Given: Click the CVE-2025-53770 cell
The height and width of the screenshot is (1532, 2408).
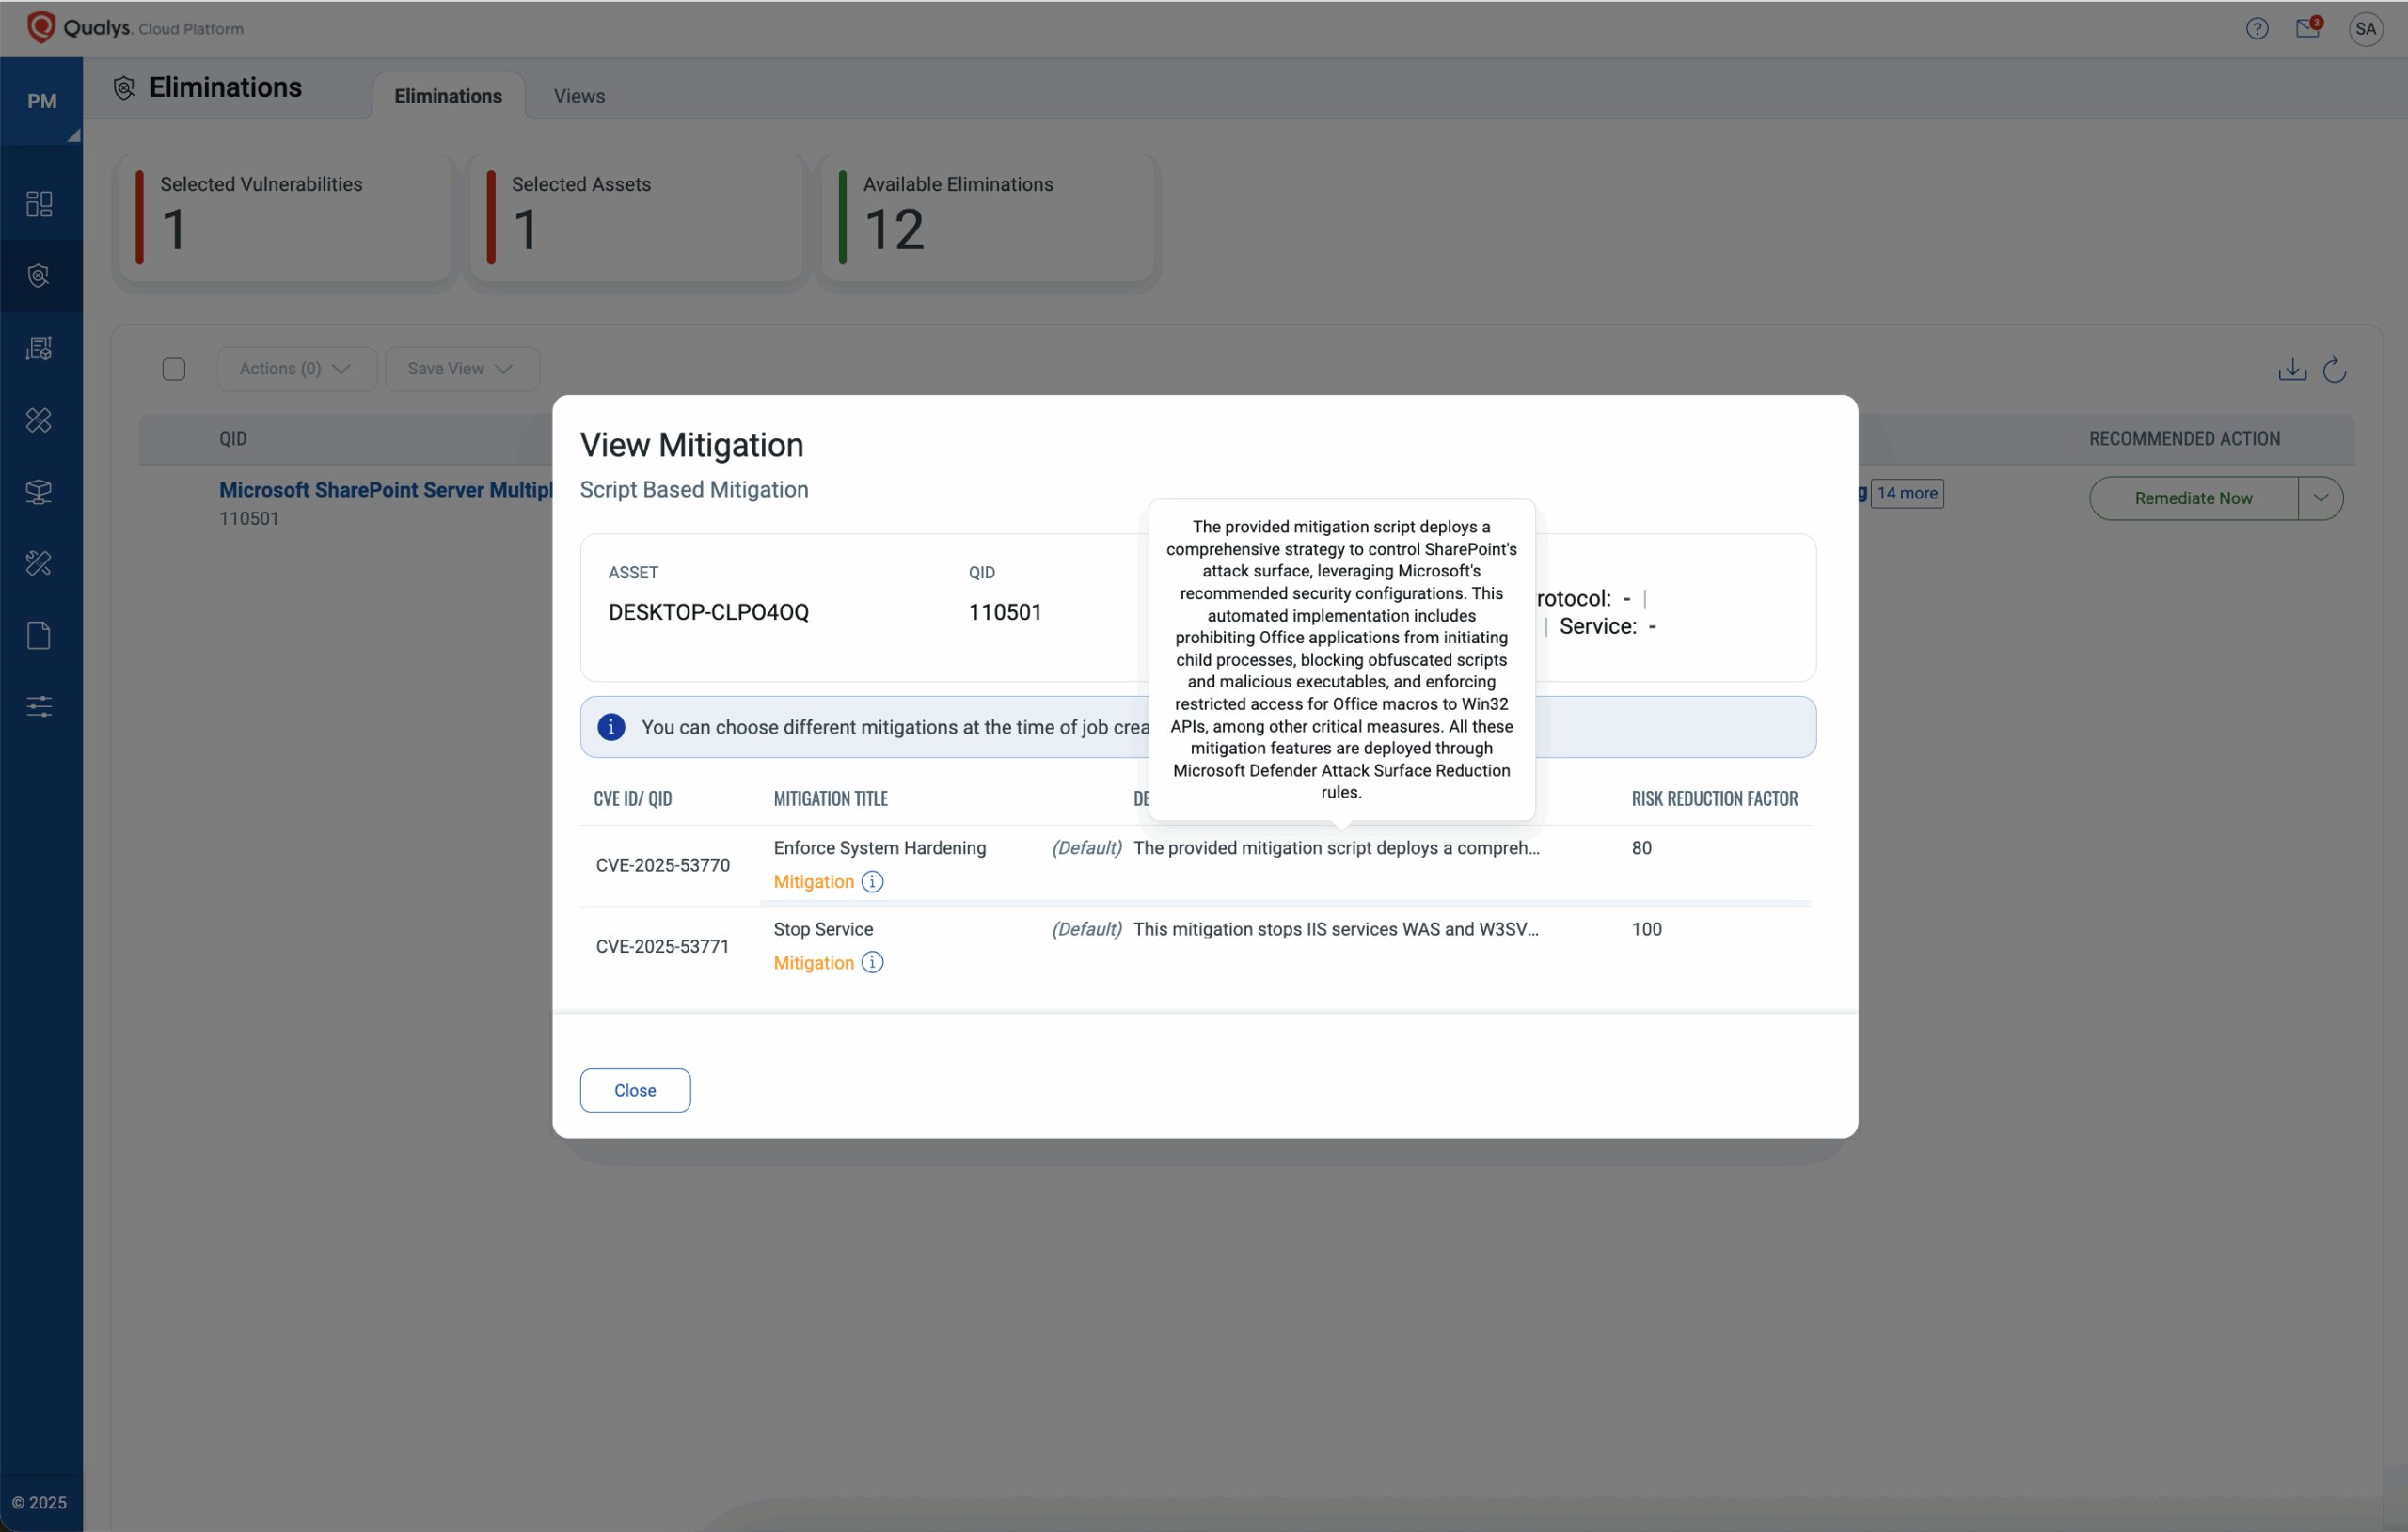Looking at the screenshot, I should click(663, 865).
